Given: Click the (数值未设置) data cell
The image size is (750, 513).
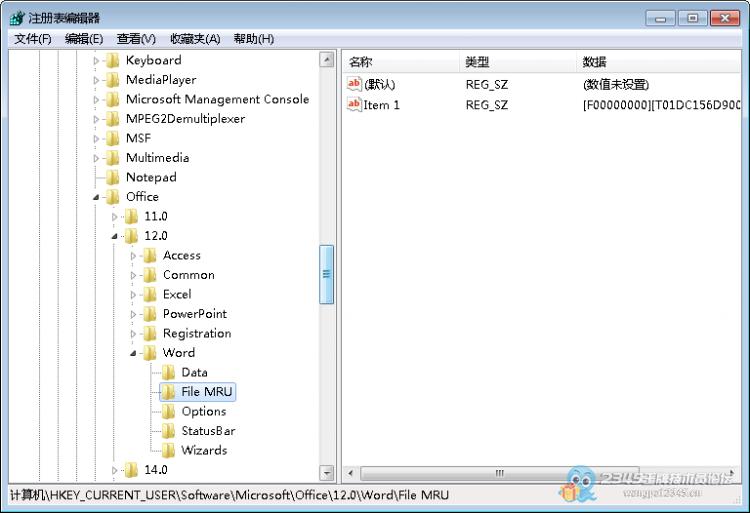Looking at the screenshot, I should [x=616, y=85].
